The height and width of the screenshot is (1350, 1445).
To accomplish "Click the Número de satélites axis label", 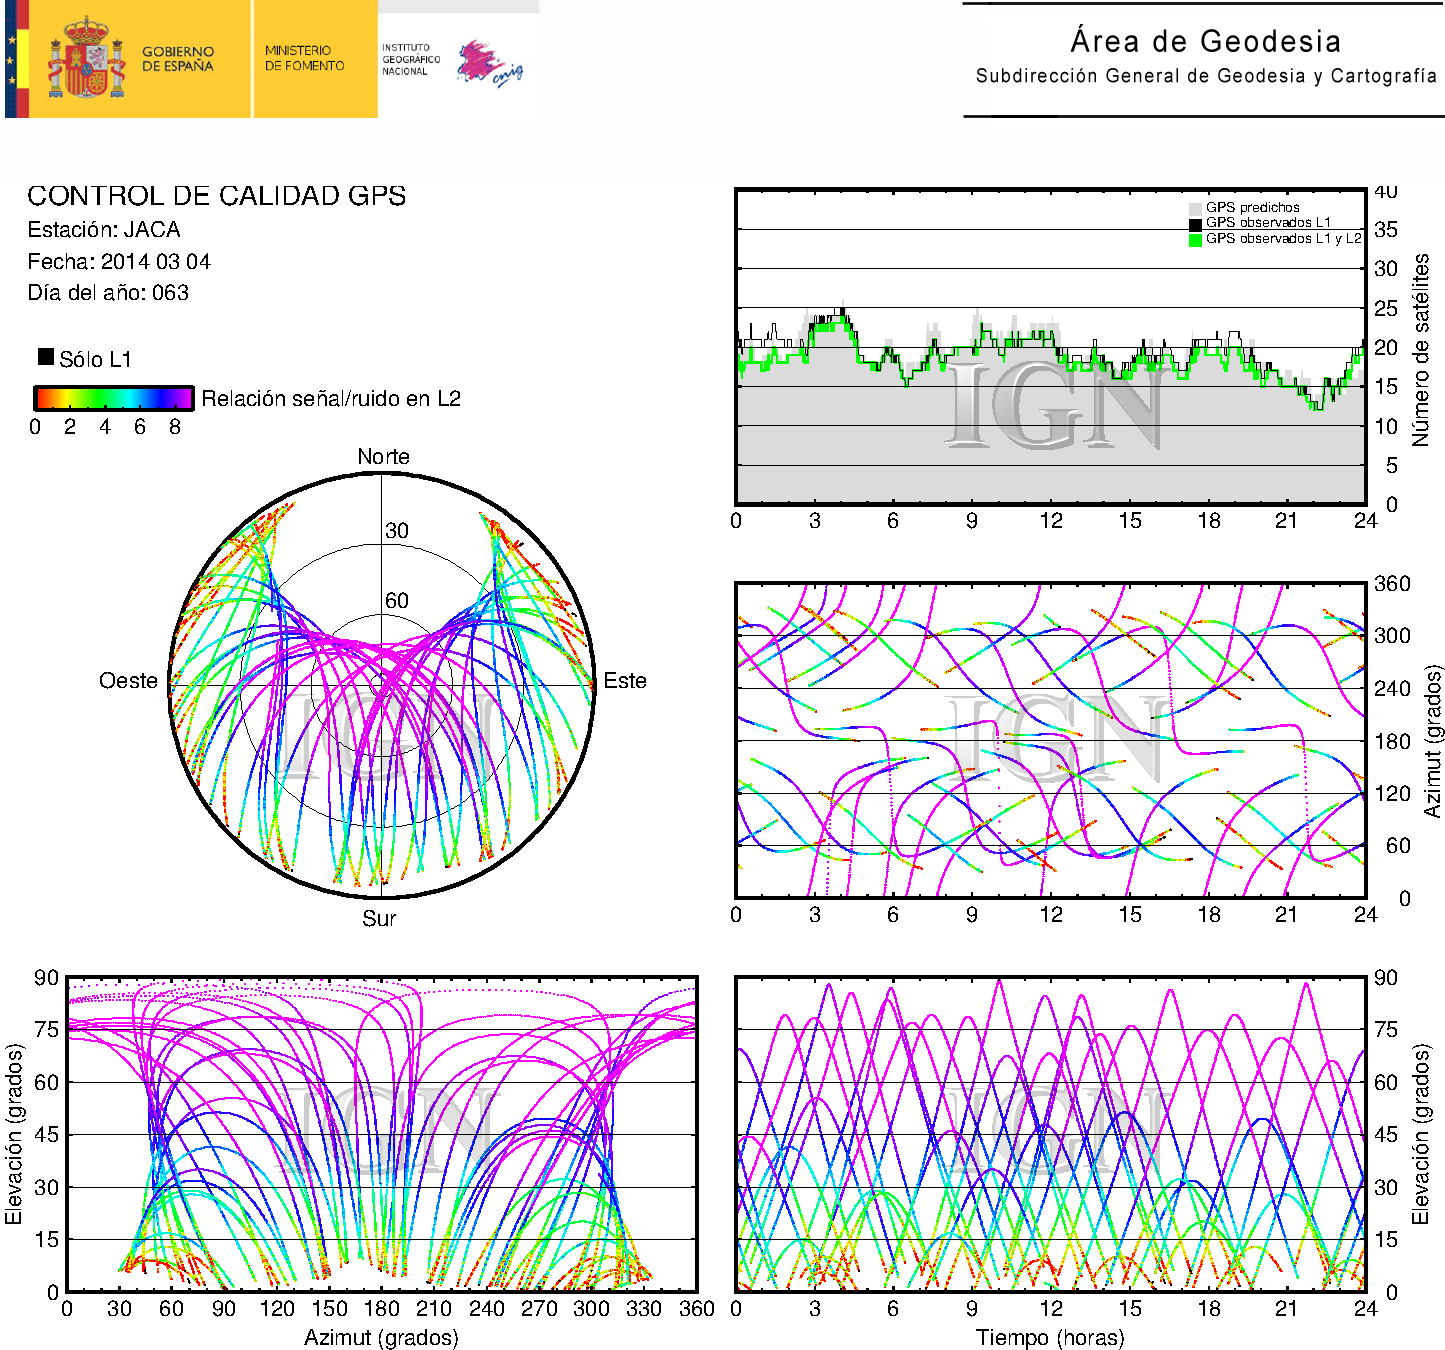I will click(1420, 349).
